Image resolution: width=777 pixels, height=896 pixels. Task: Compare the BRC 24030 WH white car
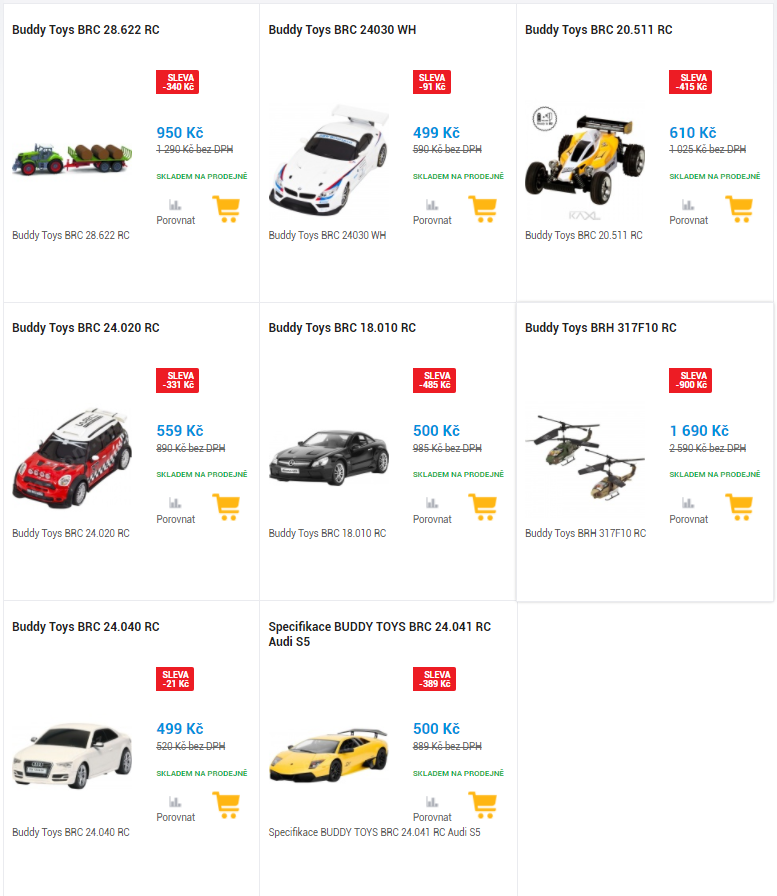(432, 213)
